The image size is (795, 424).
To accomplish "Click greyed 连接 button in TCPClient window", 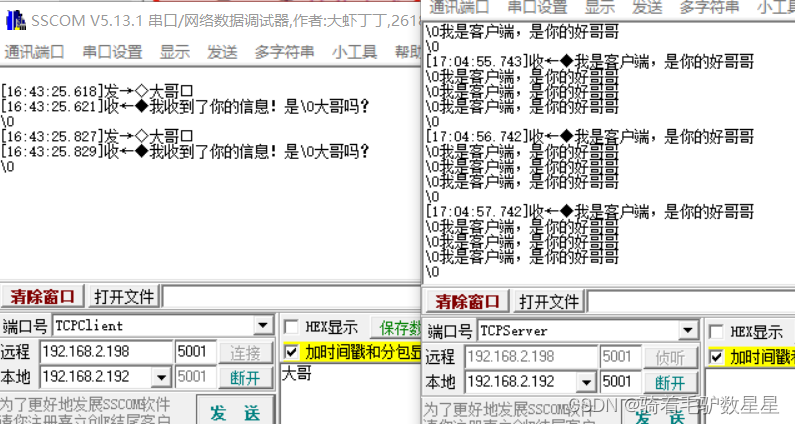I will pyautogui.click(x=245, y=353).
